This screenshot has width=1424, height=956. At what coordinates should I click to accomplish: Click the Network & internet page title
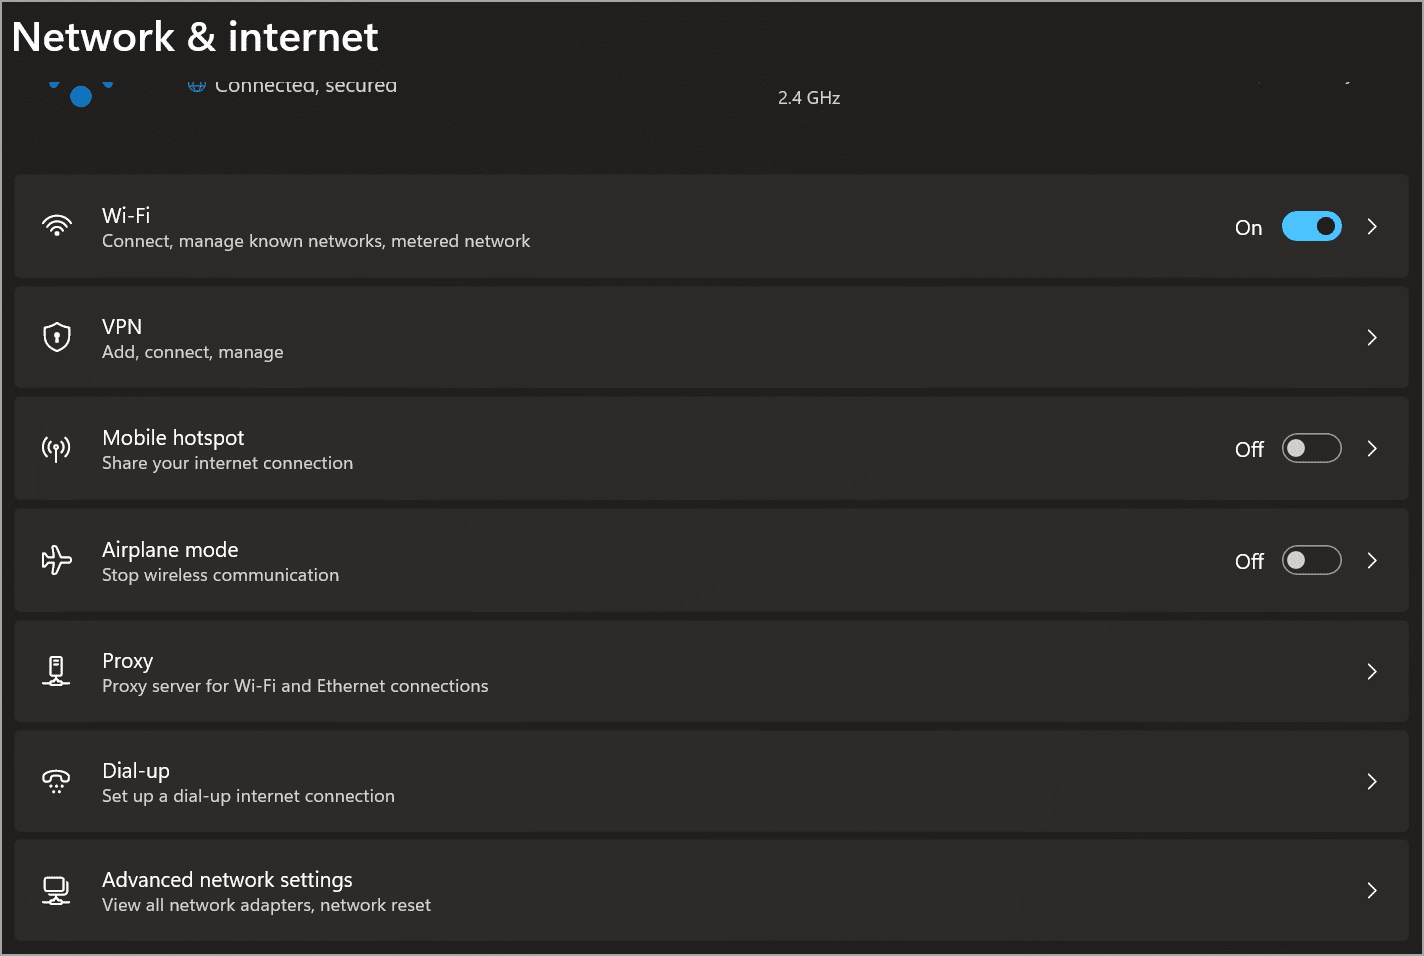[195, 36]
